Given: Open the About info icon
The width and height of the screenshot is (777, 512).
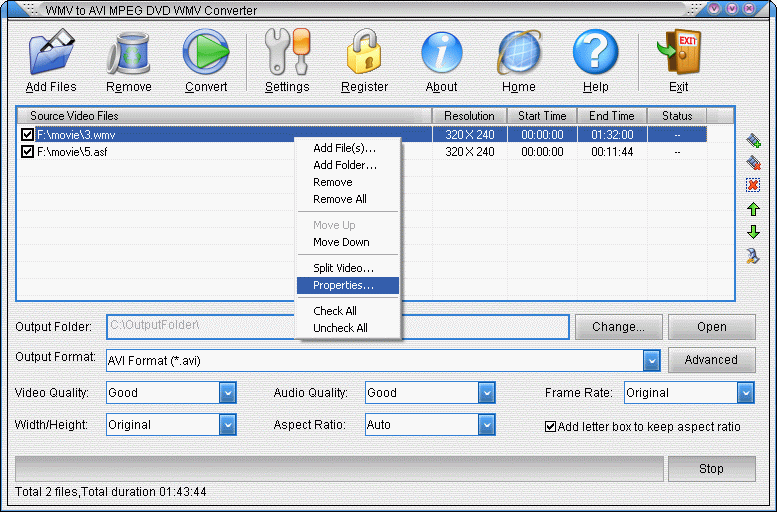Looking at the screenshot, I should 442,53.
